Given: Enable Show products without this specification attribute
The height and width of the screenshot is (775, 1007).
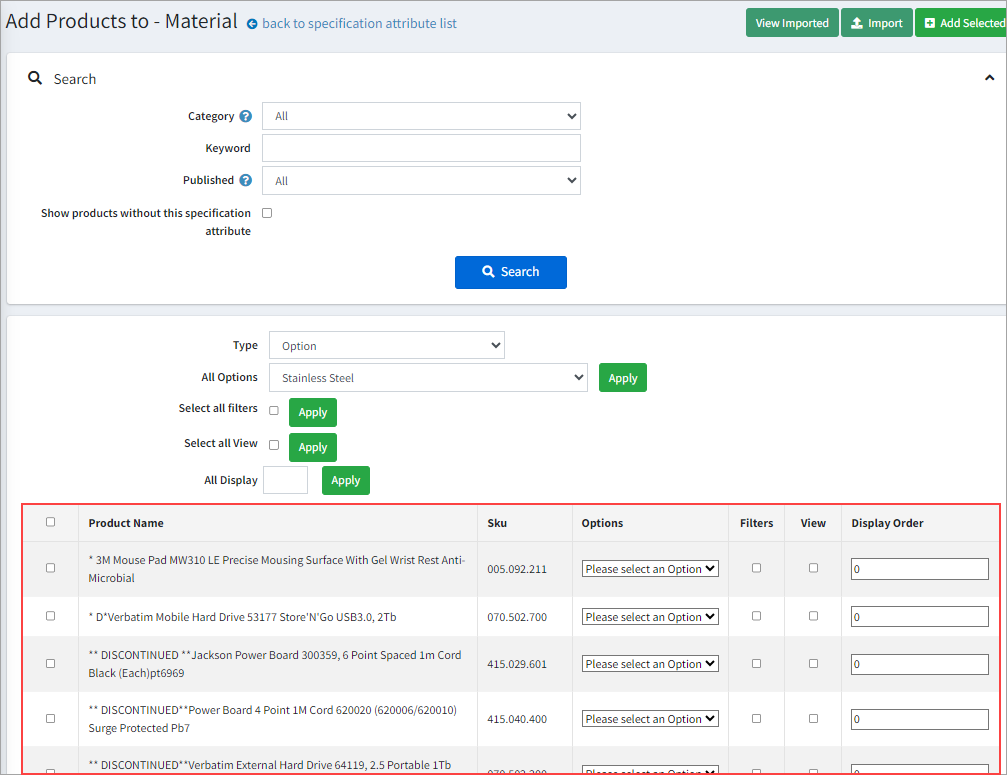Looking at the screenshot, I should 267,213.
